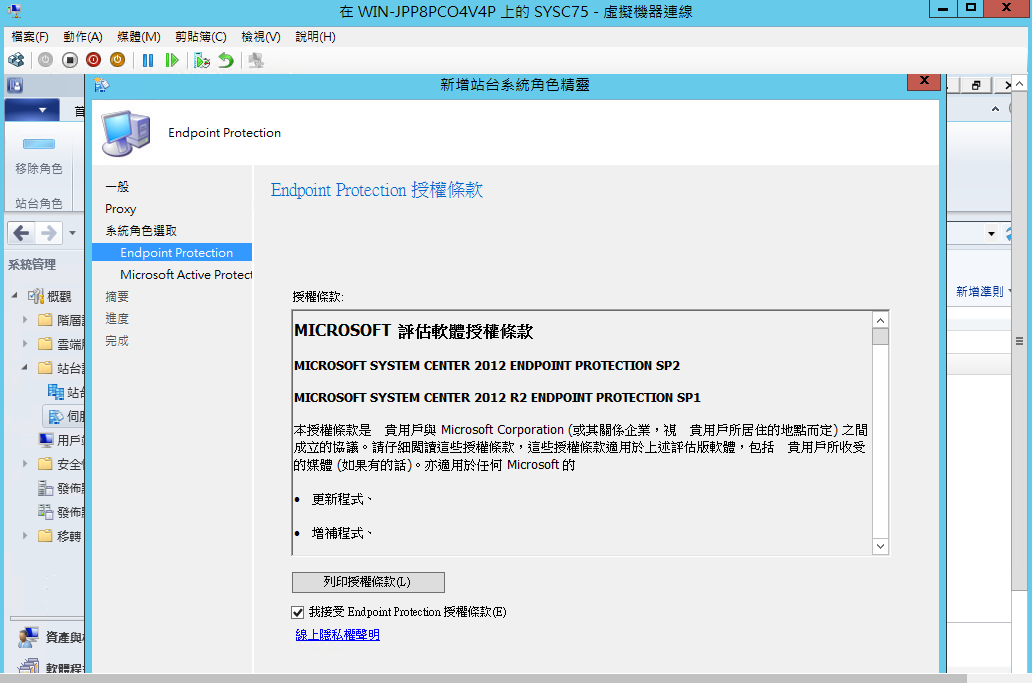The height and width of the screenshot is (683, 1032).
Task: Go back with the console back arrow
Action: pyautogui.click(x=21, y=233)
